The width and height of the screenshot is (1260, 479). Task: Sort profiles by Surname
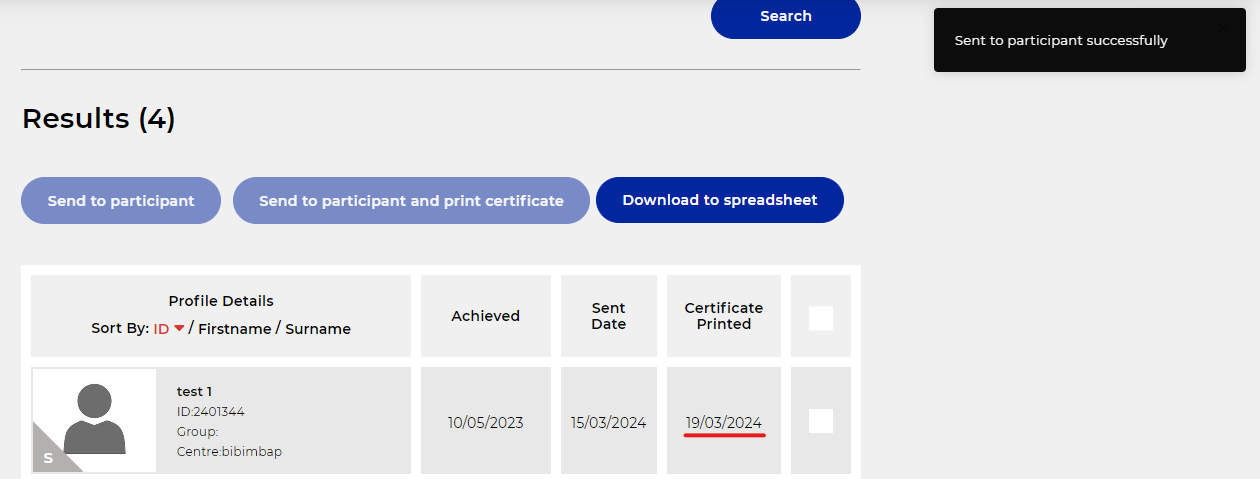[318, 329]
